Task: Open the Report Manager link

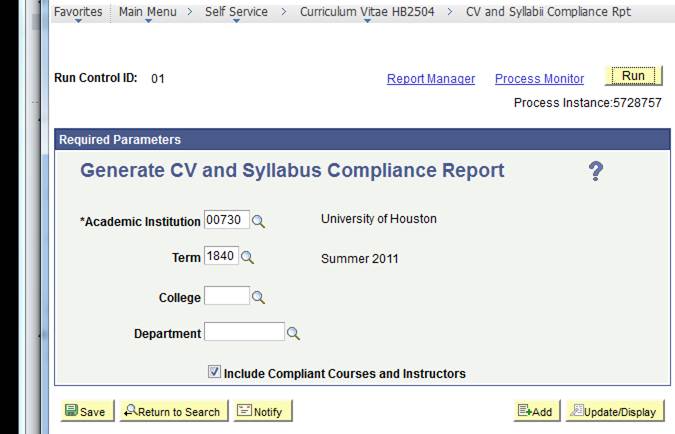Action: pyautogui.click(x=430, y=79)
